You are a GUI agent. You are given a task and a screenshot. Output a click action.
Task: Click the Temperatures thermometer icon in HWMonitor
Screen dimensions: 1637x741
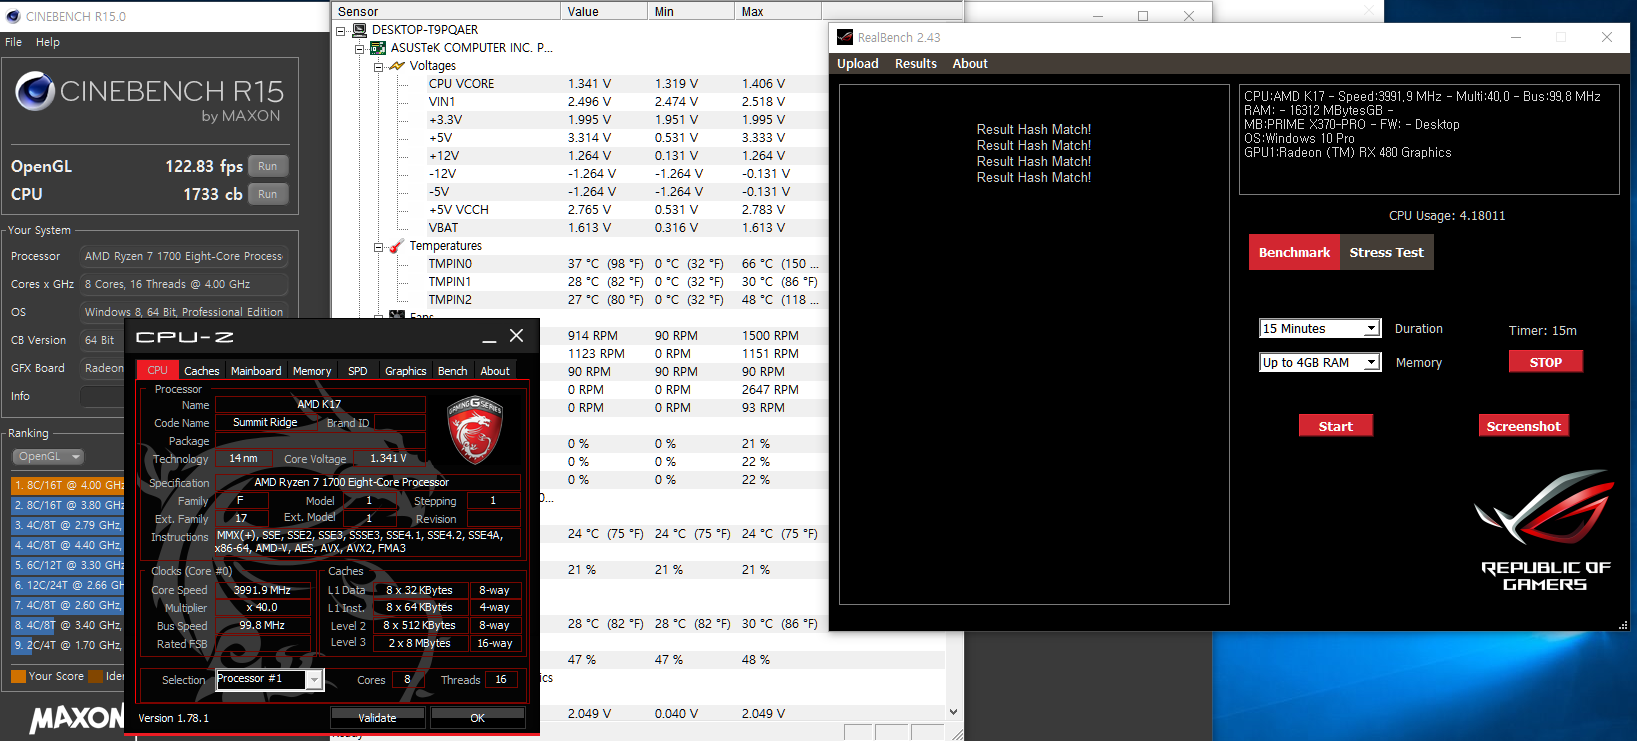pos(396,246)
